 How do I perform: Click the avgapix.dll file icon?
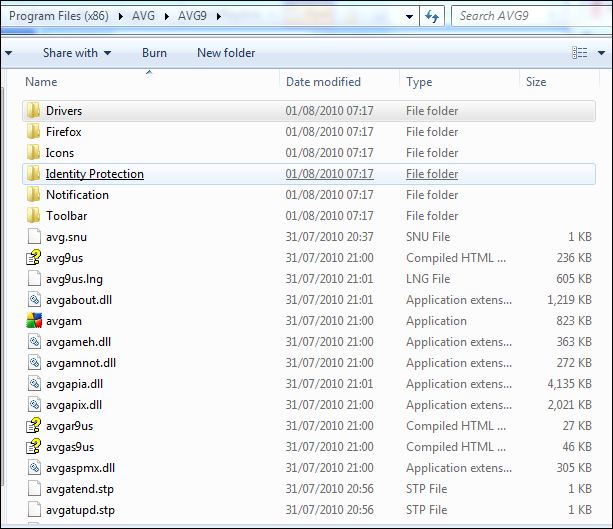[34, 405]
